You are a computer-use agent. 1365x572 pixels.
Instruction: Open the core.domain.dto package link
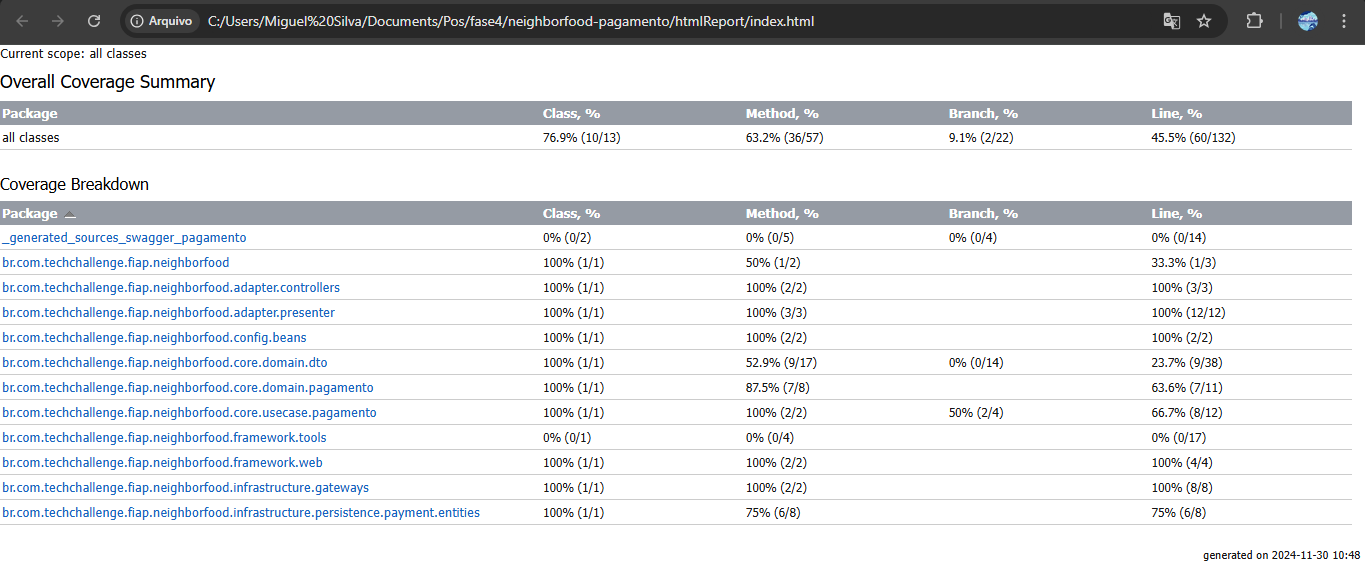click(165, 363)
